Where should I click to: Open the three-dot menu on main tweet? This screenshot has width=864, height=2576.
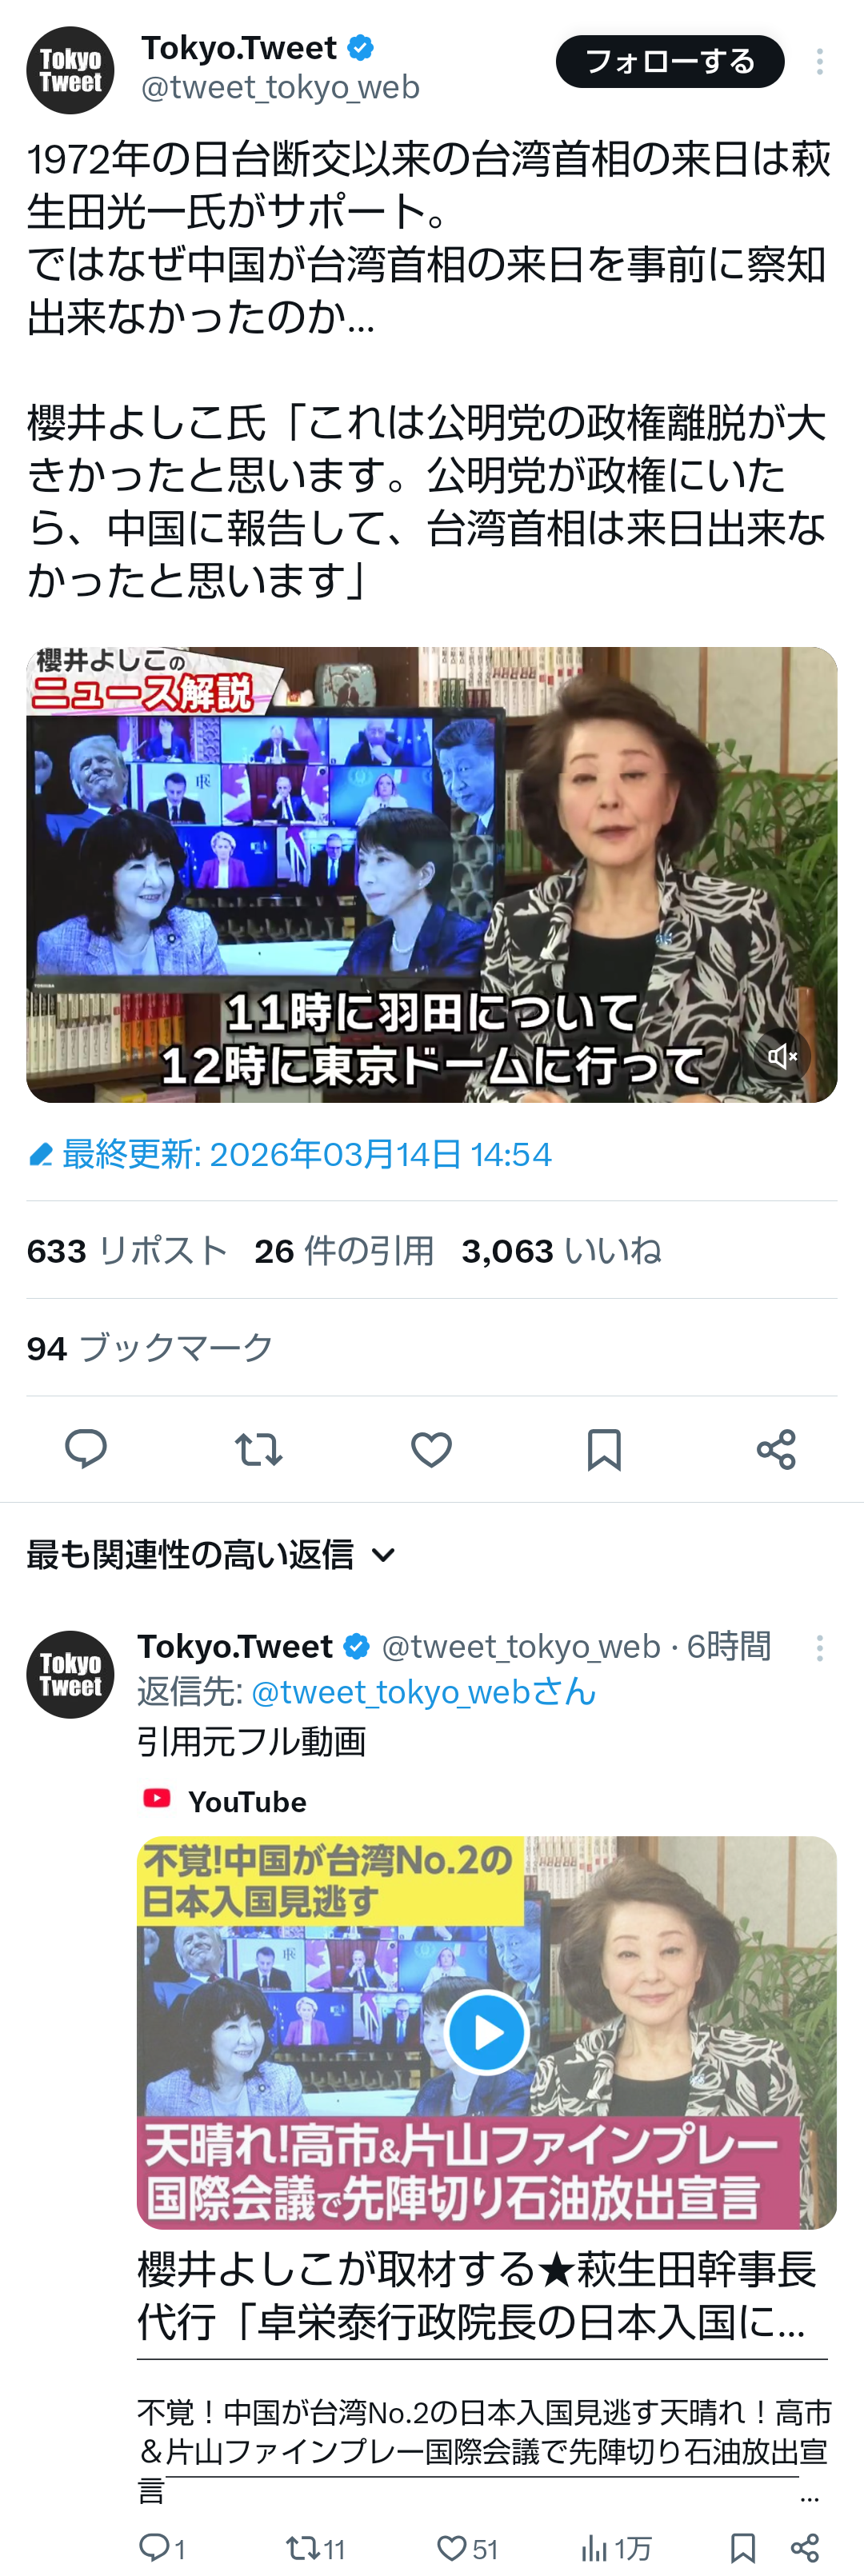tap(819, 62)
